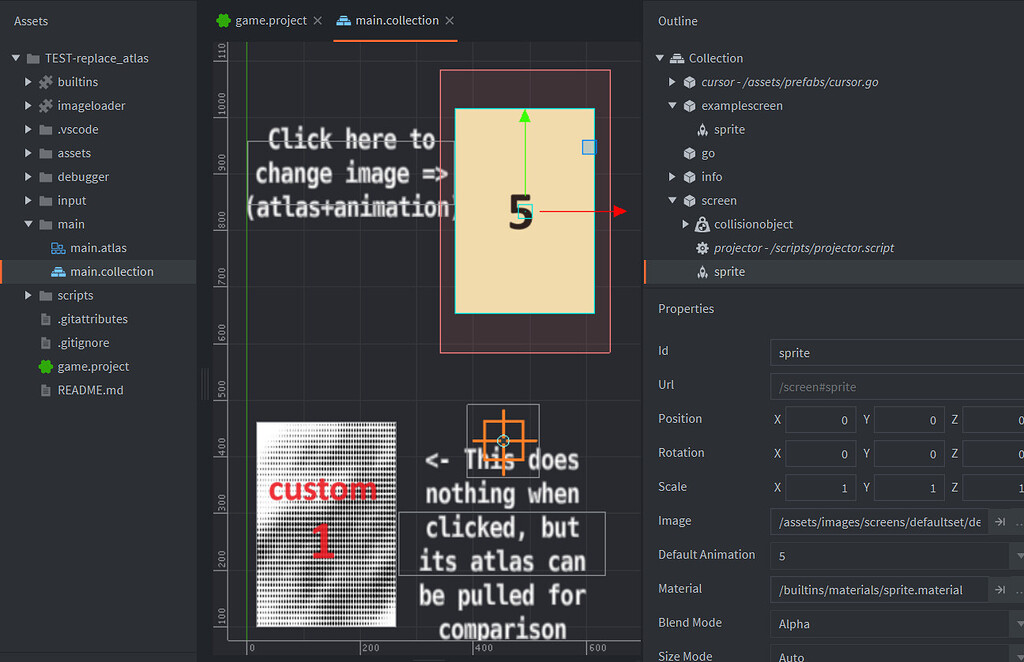Click the examplescreen game object cube icon
The image size is (1024, 662).
pyautogui.click(x=688, y=105)
